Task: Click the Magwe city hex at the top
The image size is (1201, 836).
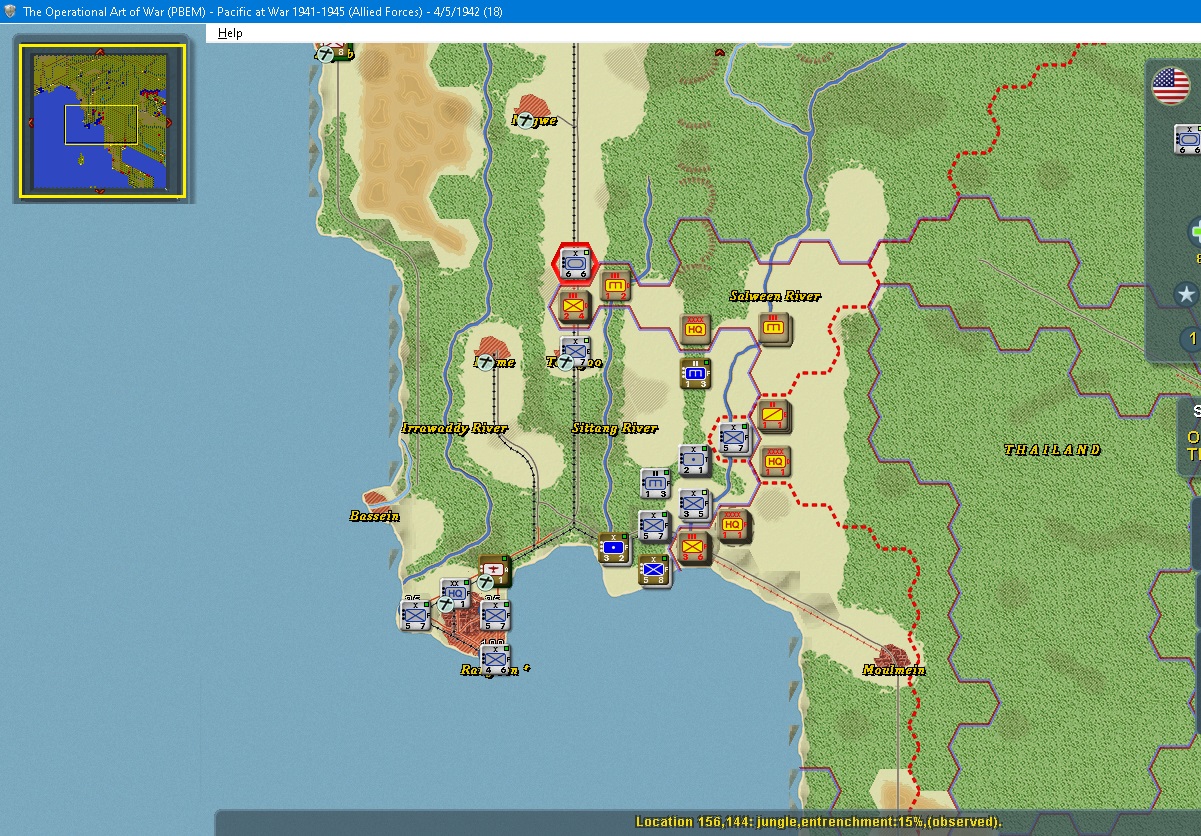Action: tap(532, 106)
